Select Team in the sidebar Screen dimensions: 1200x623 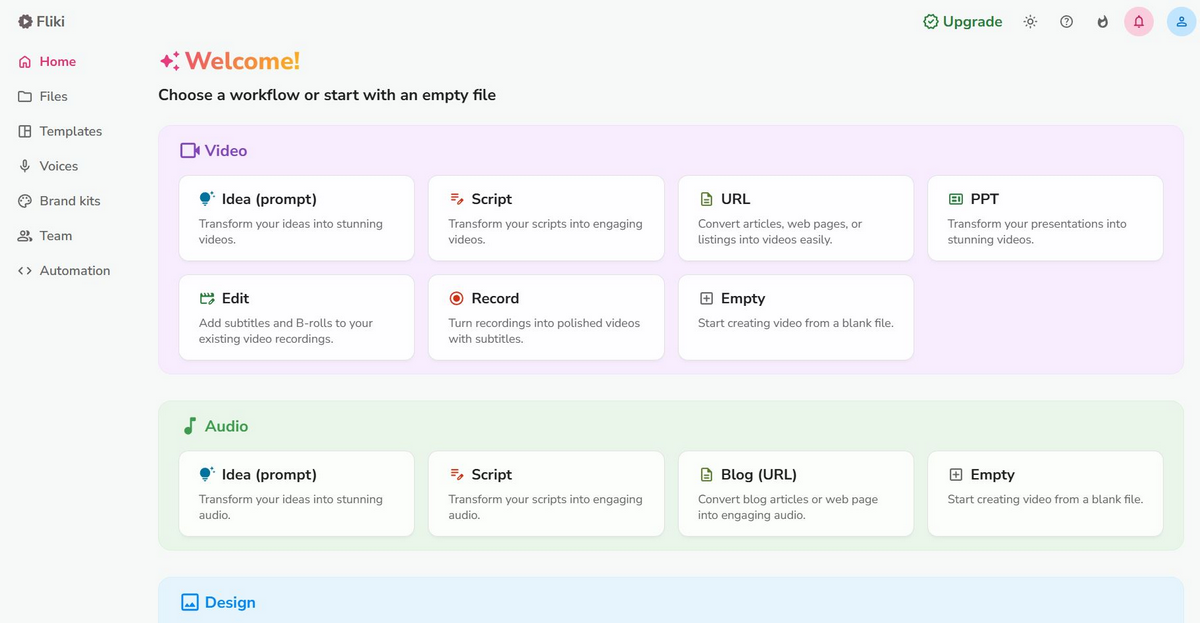point(55,236)
